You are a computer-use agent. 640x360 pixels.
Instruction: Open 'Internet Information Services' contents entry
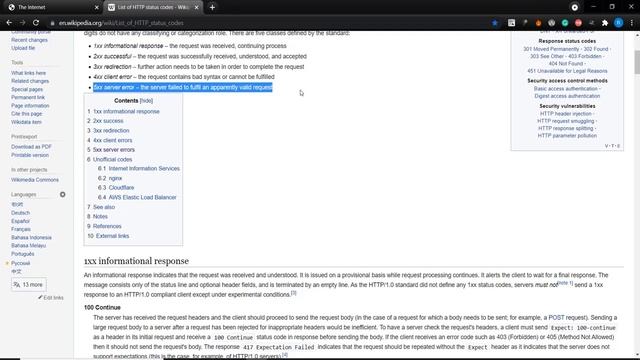pyautogui.click(x=144, y=168)
